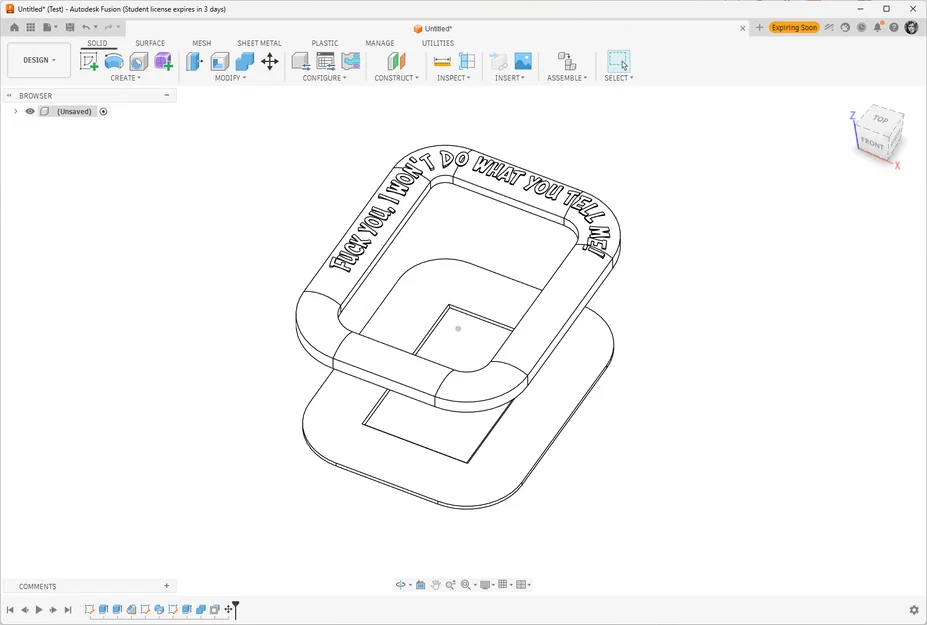
Task: Click the Move/Copy arrows icon
Action: pyautogui.click(x=270, y=61)
